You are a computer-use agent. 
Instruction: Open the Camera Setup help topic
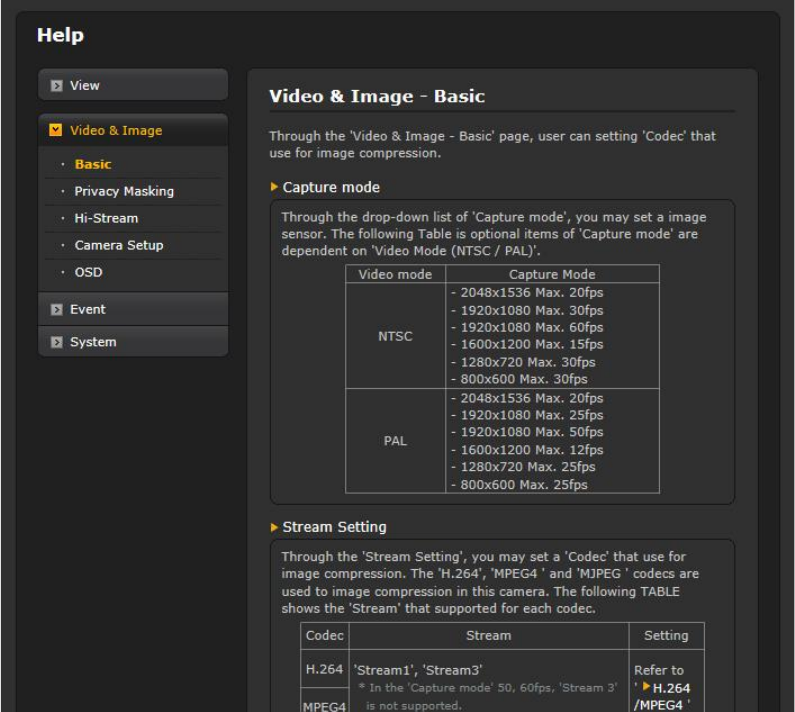point(119,245)
